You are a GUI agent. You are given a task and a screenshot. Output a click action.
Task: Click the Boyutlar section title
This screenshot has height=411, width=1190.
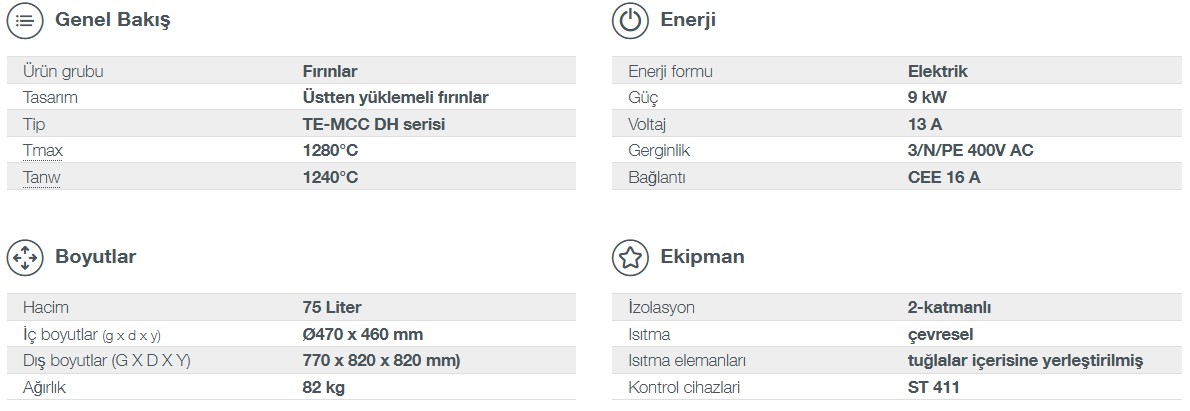[96, 256]
